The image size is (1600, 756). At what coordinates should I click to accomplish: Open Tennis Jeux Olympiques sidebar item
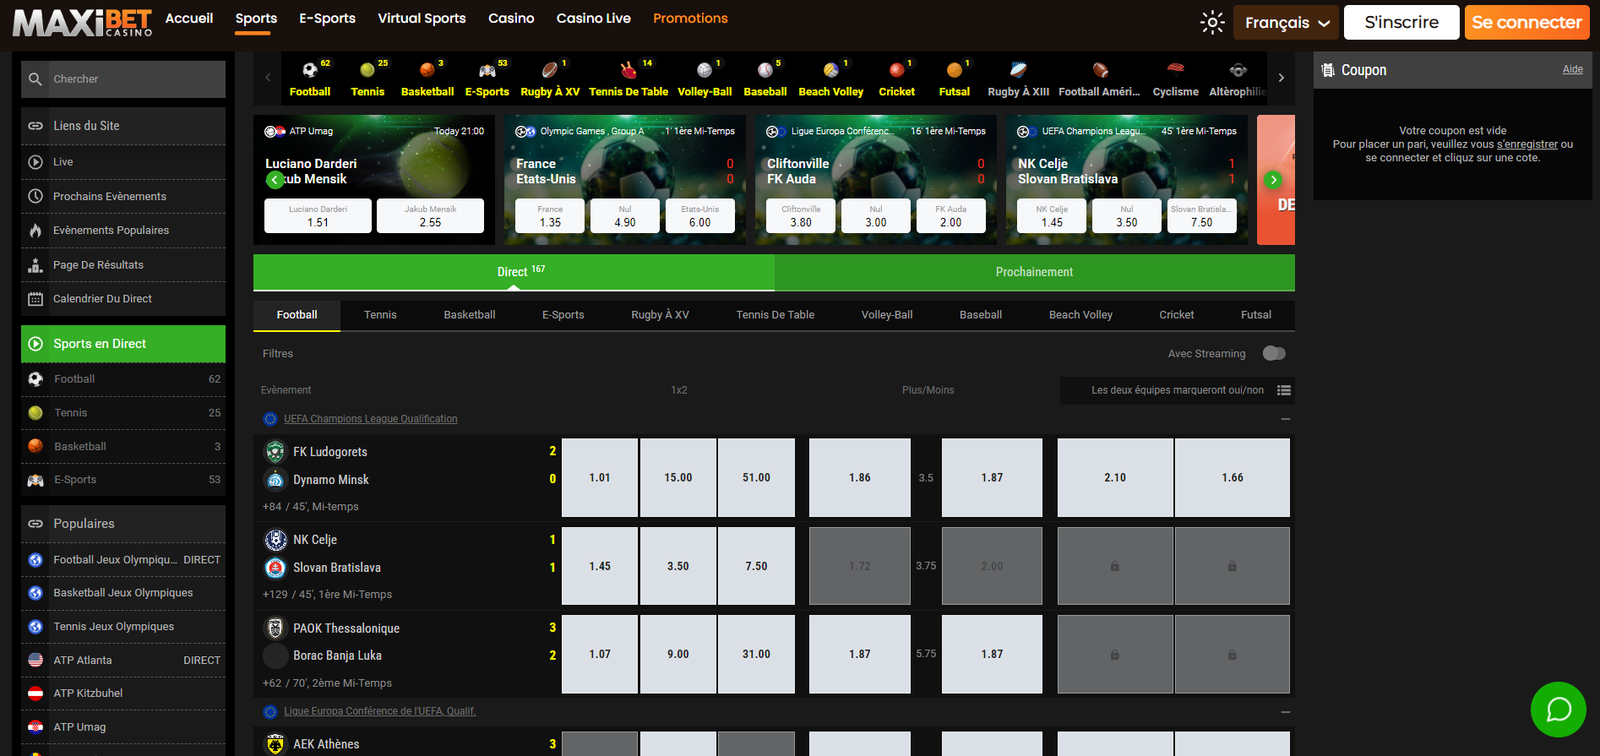[x=123, y=627]
